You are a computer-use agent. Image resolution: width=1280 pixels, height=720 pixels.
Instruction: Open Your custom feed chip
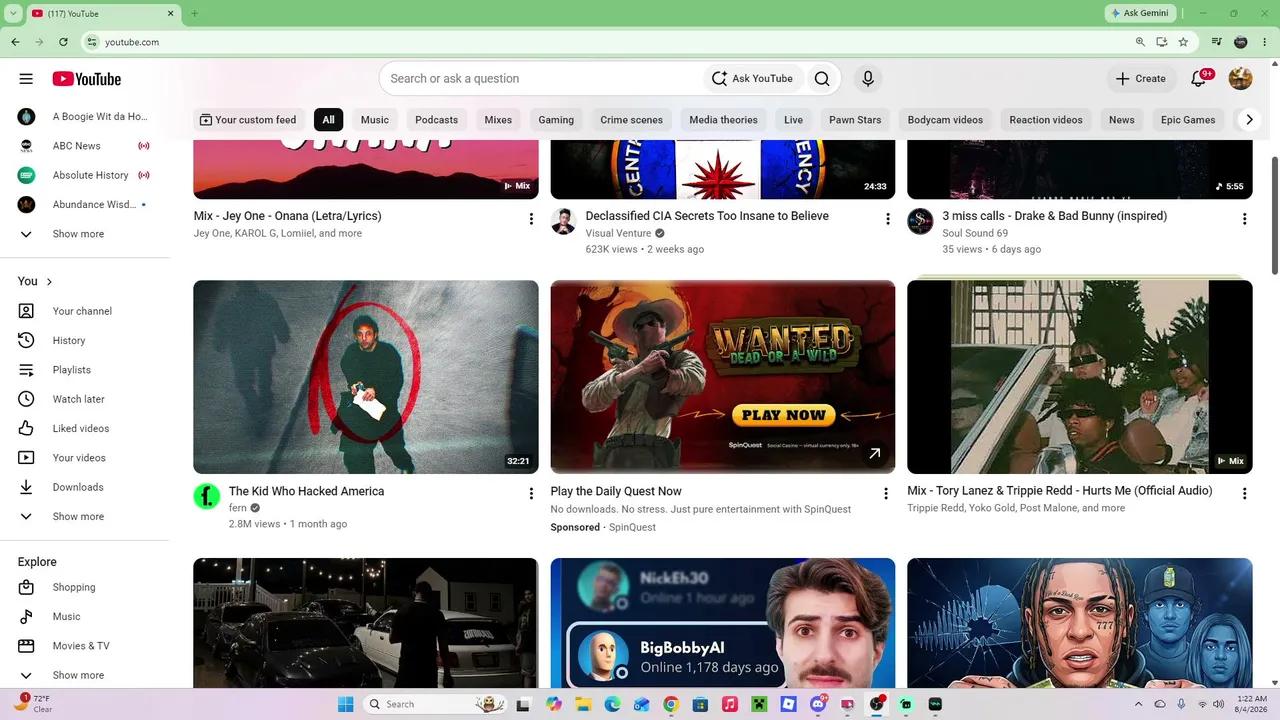[248, 120]
